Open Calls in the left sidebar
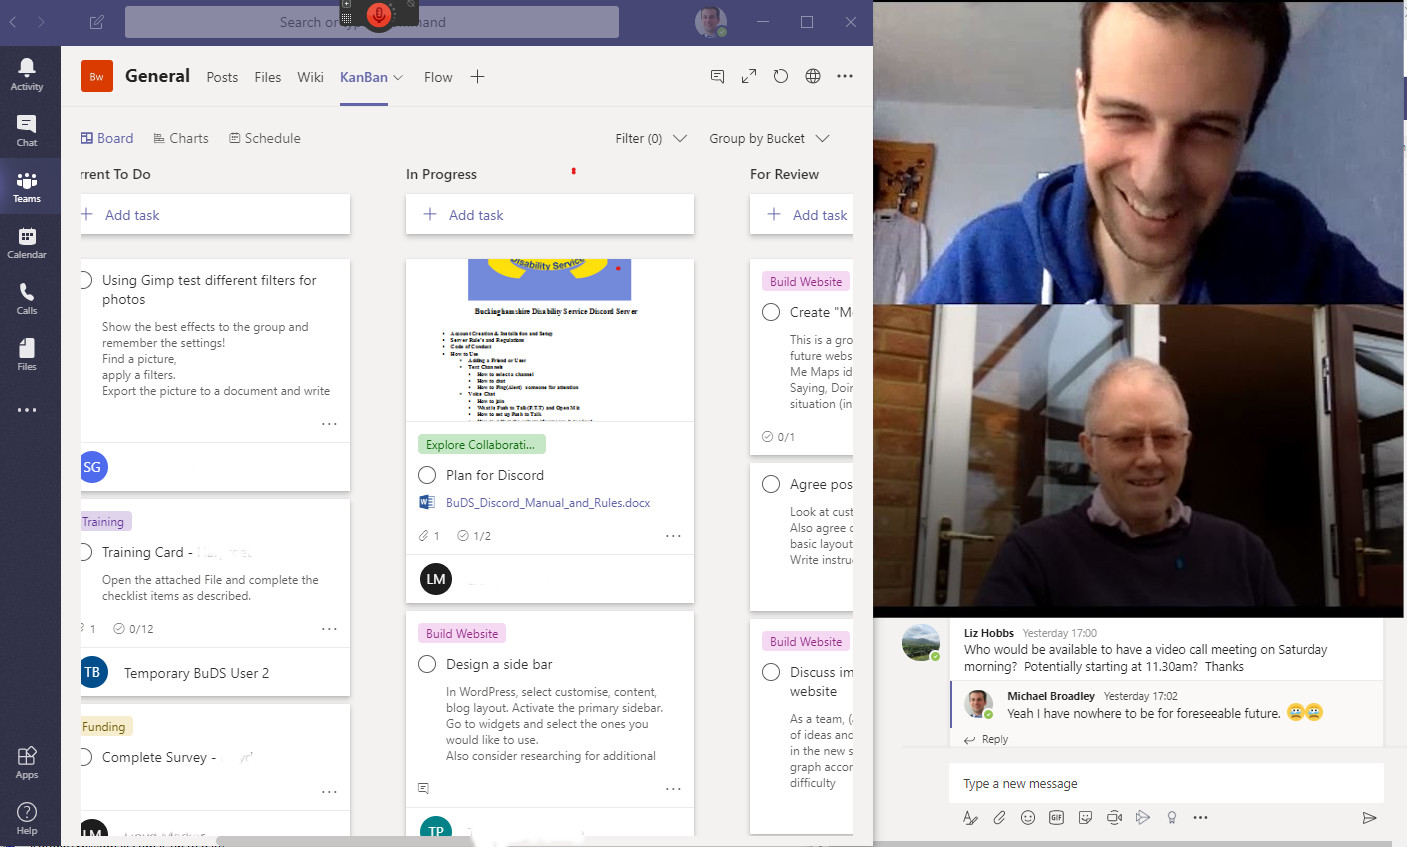Viewport: 1407px width, 847px height. point(27,299)
